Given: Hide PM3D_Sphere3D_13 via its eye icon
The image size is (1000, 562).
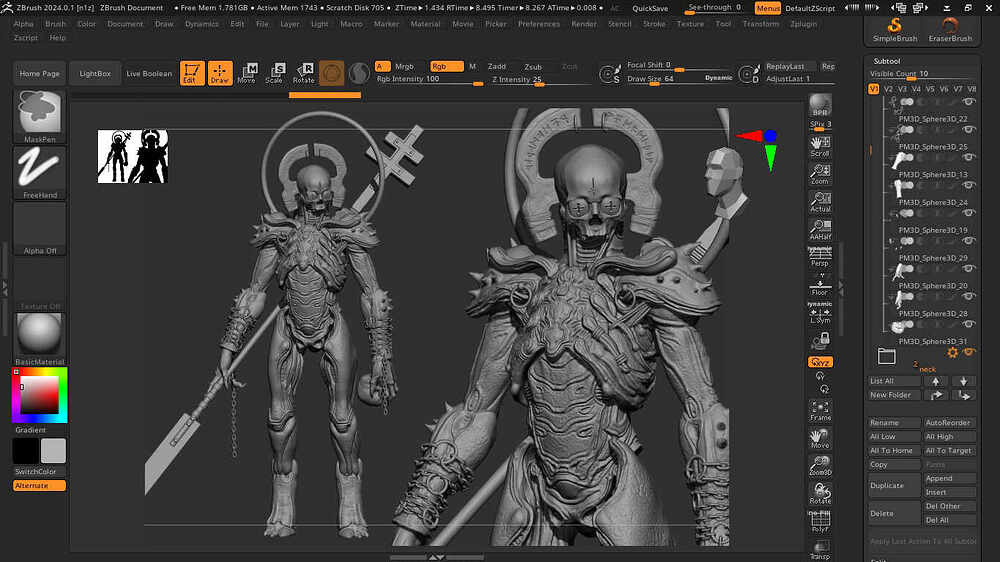Looking at the screenshot, I should pyautogui.click(x=969, y=158).
